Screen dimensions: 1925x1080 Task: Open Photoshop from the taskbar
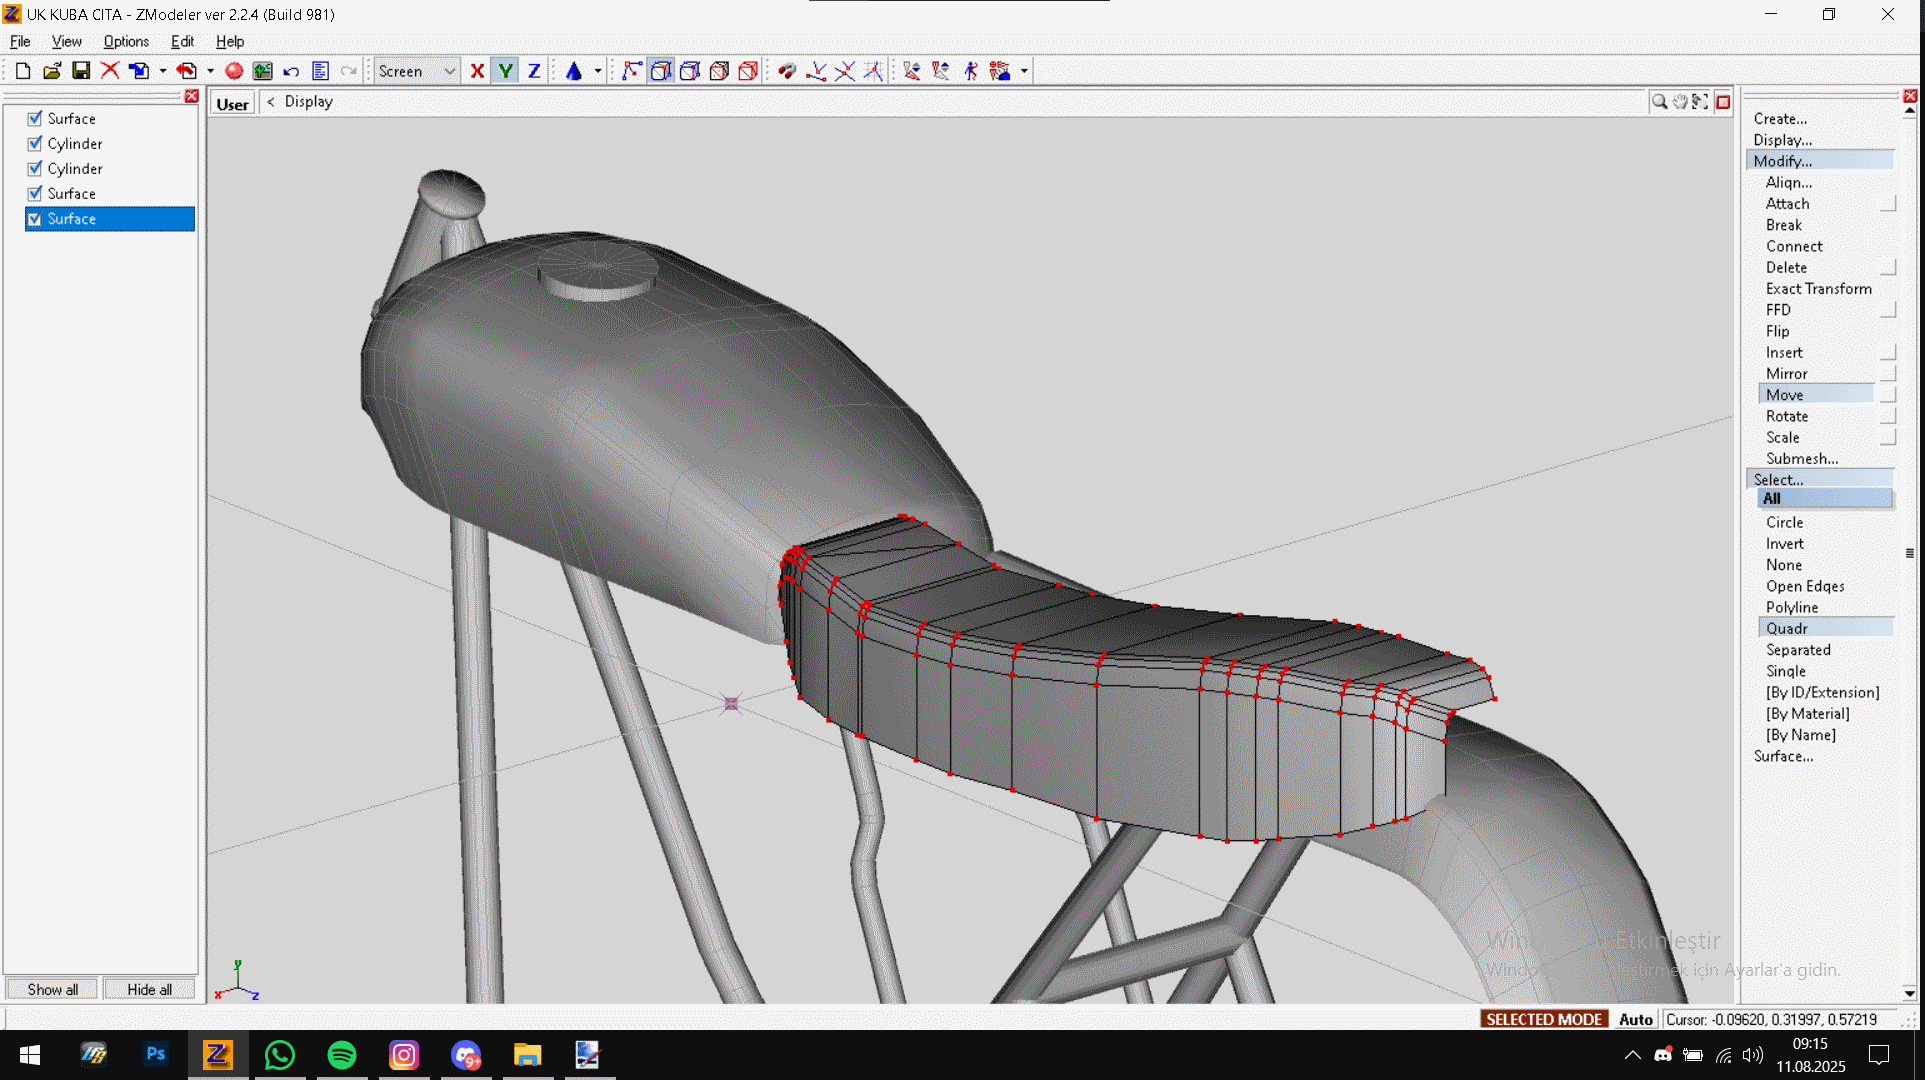(x=156, y=1054)
